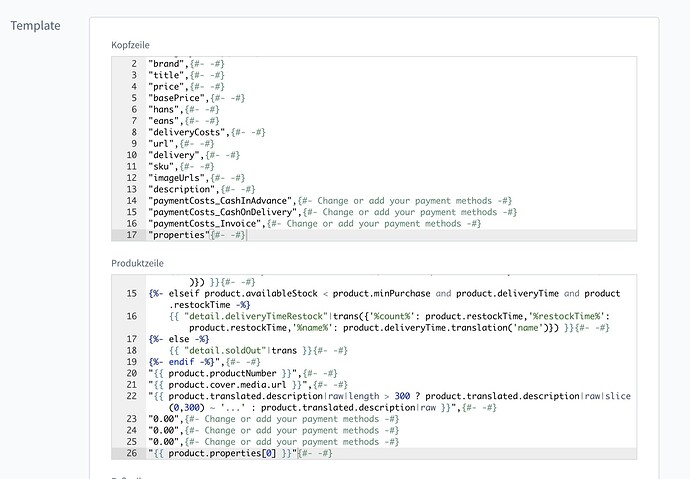Image resolution: width=690 pixels, height=479 pixels.
Task: Click the "url" header line
Action: coord(181,144)
